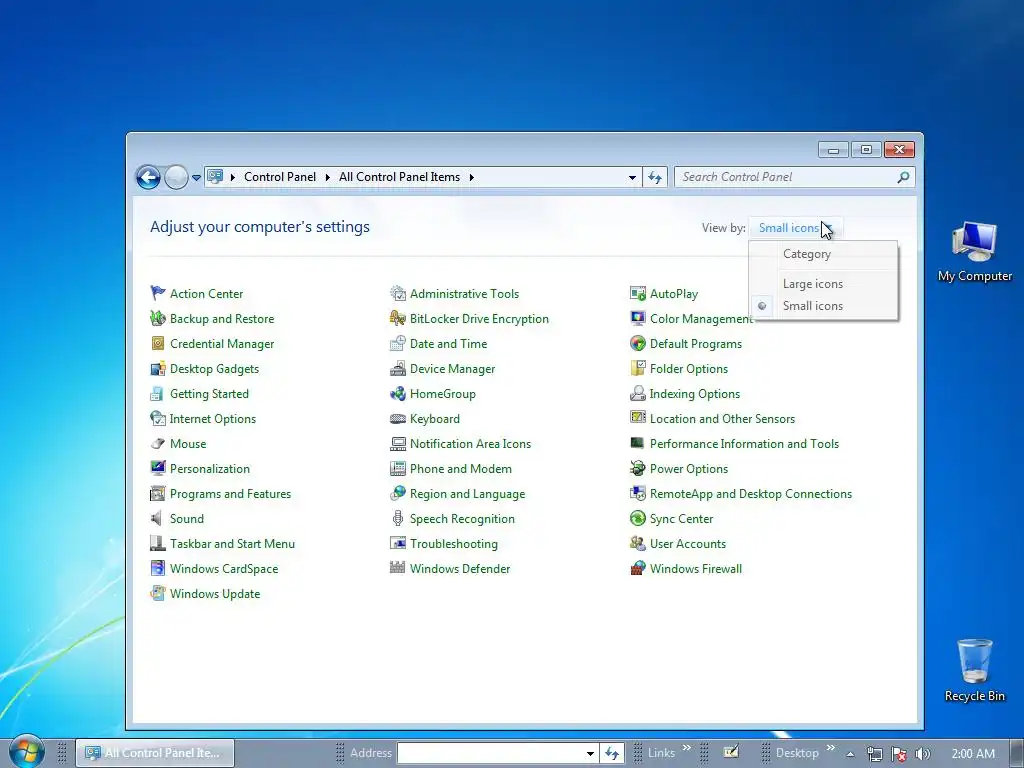Screen dimensions: 1024x768
Task: Open the Action Center flag icon
Action: [157, 293]
